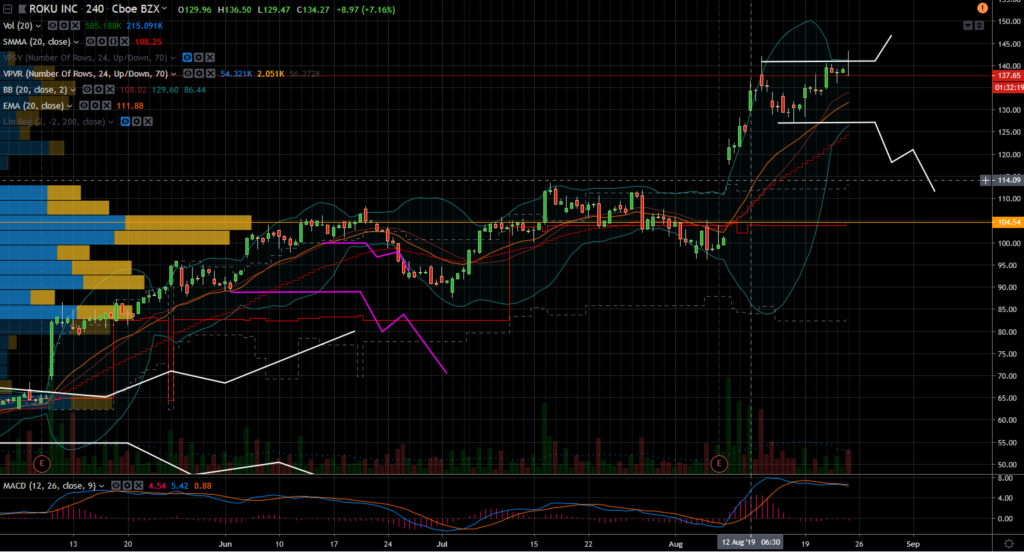1024x552 pixels.
Task: Toggle visibility eye of Lin Reg indicator
Action: point(125,122)
